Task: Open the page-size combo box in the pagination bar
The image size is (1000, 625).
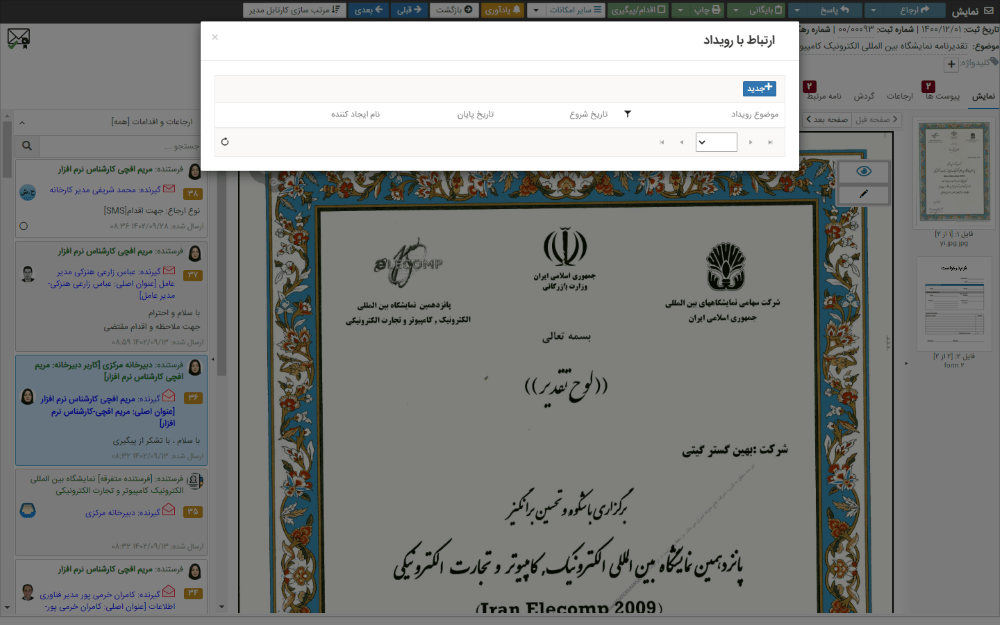Action: pos(717,142)
